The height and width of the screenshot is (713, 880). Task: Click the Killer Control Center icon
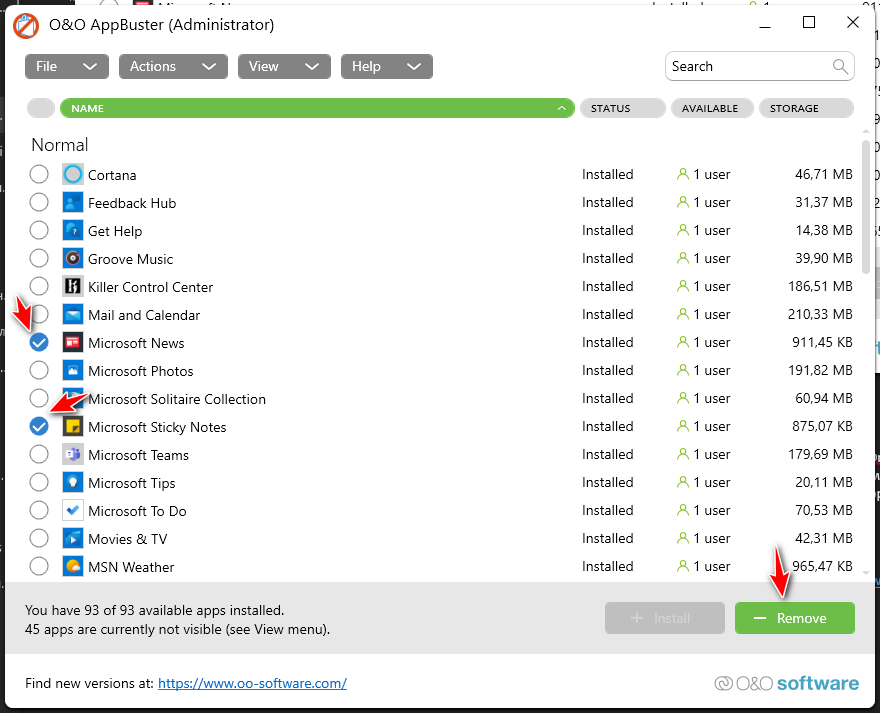[73, 287]
